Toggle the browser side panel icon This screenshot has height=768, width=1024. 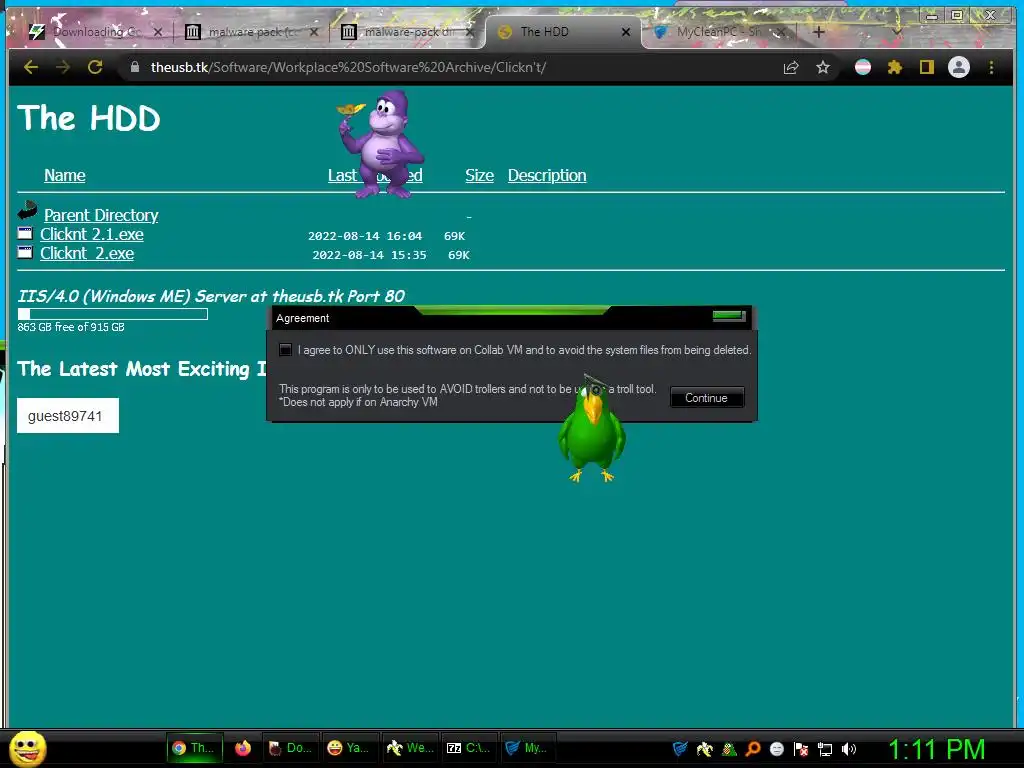[x=927, y=67]
